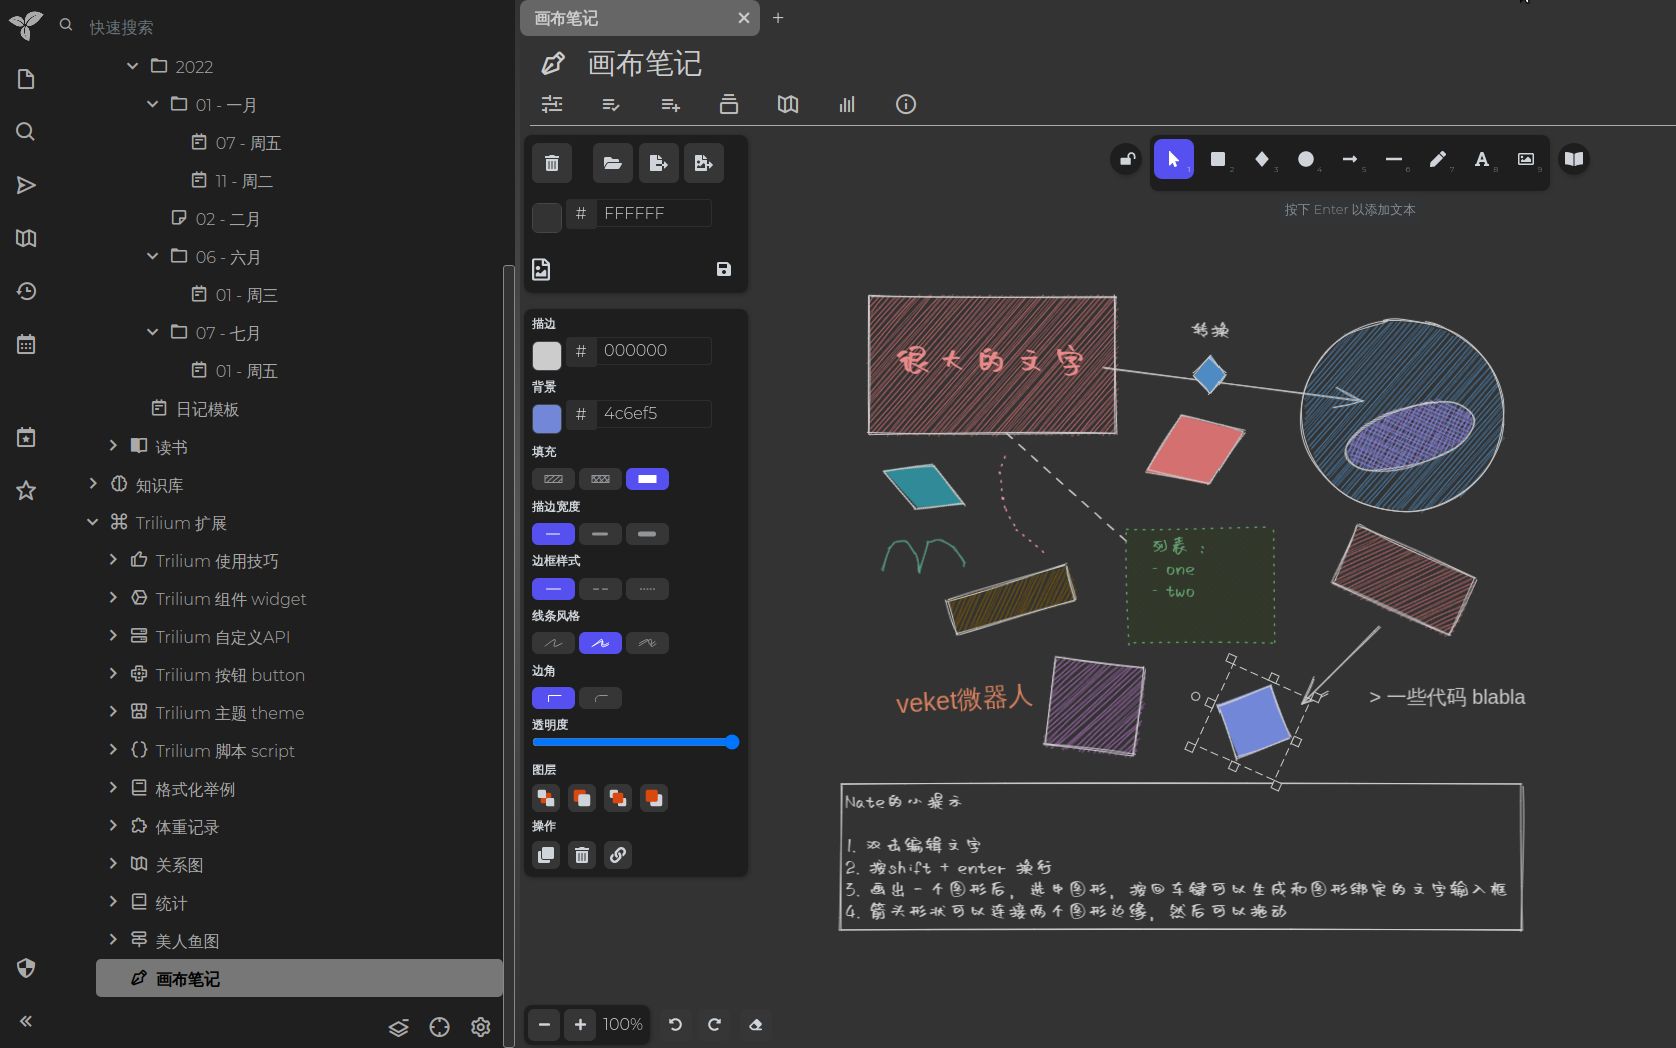Viewport: 1676px width, 1048px height.
Task: Toggle sharp corner edge style
Action: [553, 698]
